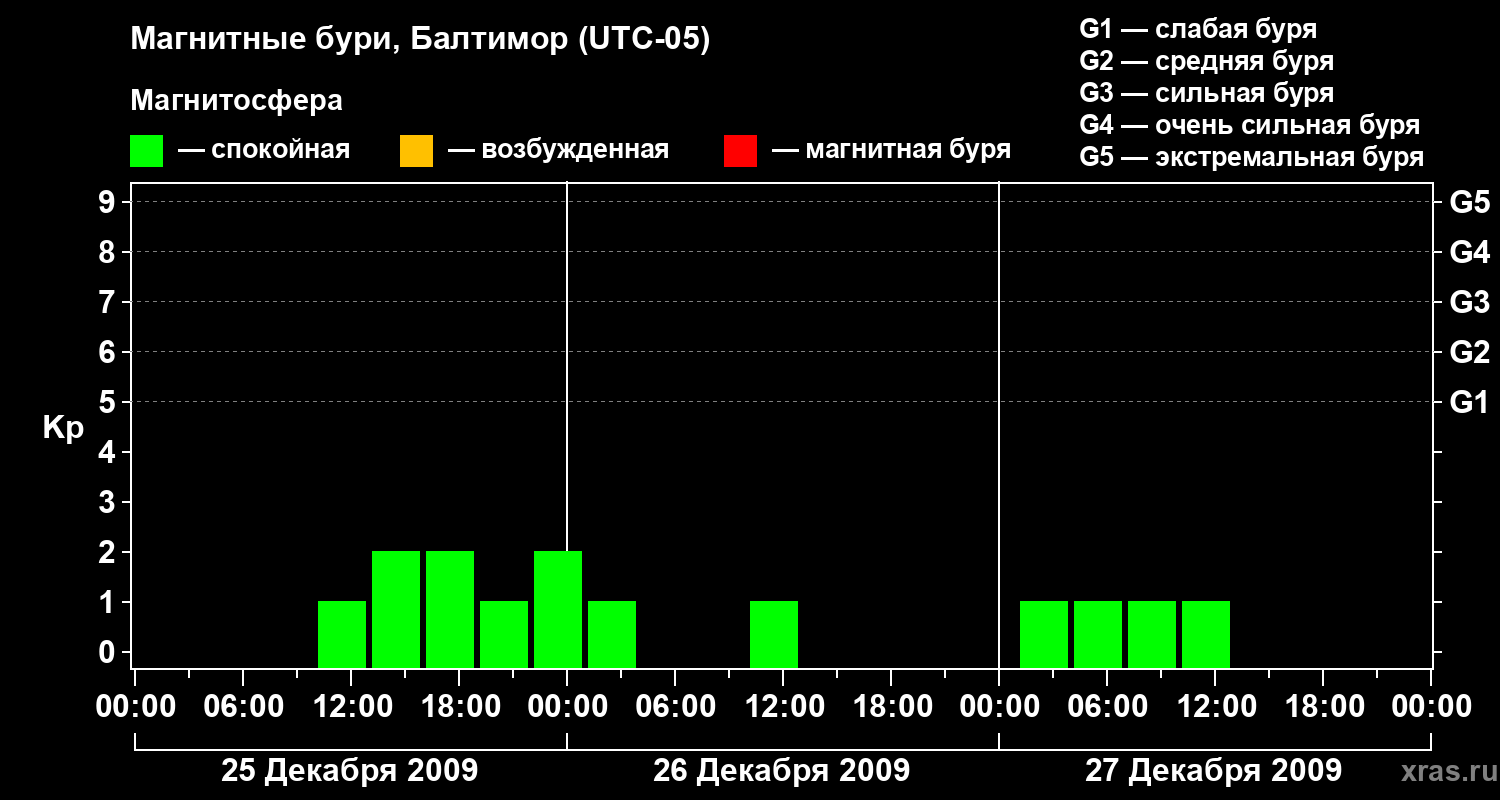Click the G1 right-axis label
The height and width of the screenshot is (800, 1500).
pos(1469,402)
